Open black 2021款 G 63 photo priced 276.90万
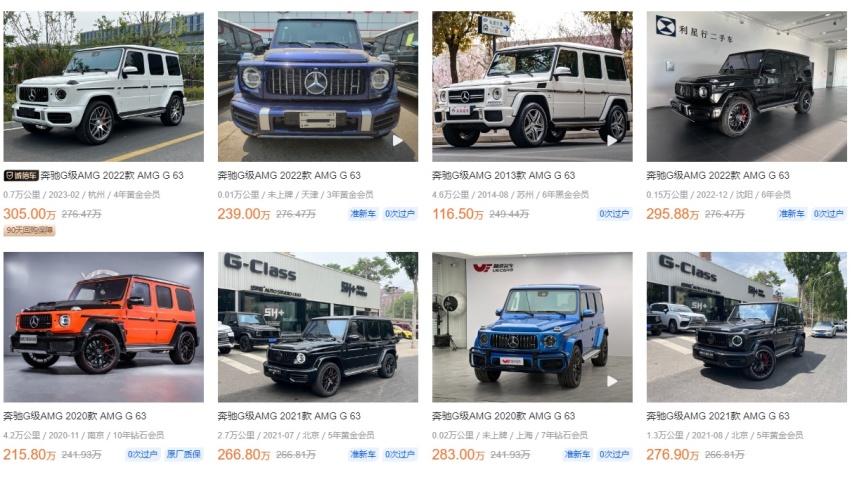 pyautogui.click(x=747, y=327)
